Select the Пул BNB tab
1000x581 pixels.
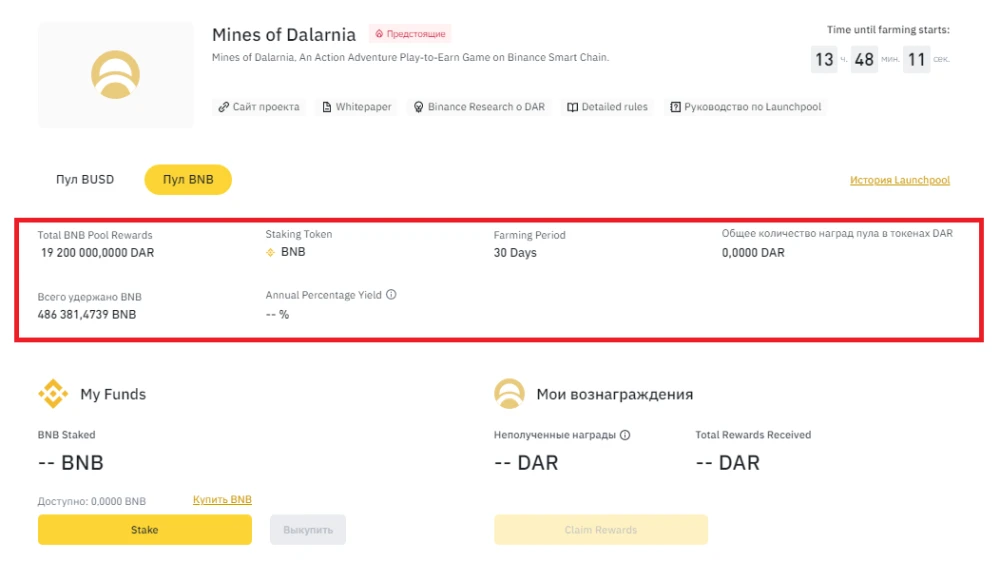pyautogui.click(x=188, y=180)
